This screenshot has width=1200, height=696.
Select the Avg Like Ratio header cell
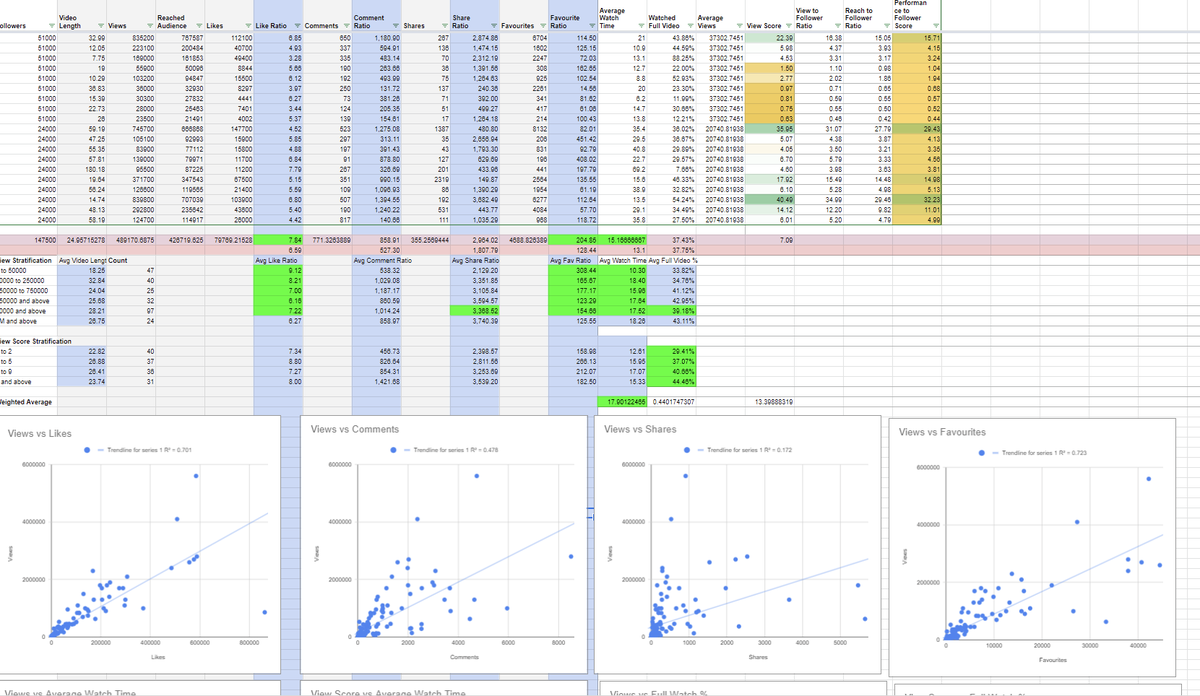click(278, 261)
